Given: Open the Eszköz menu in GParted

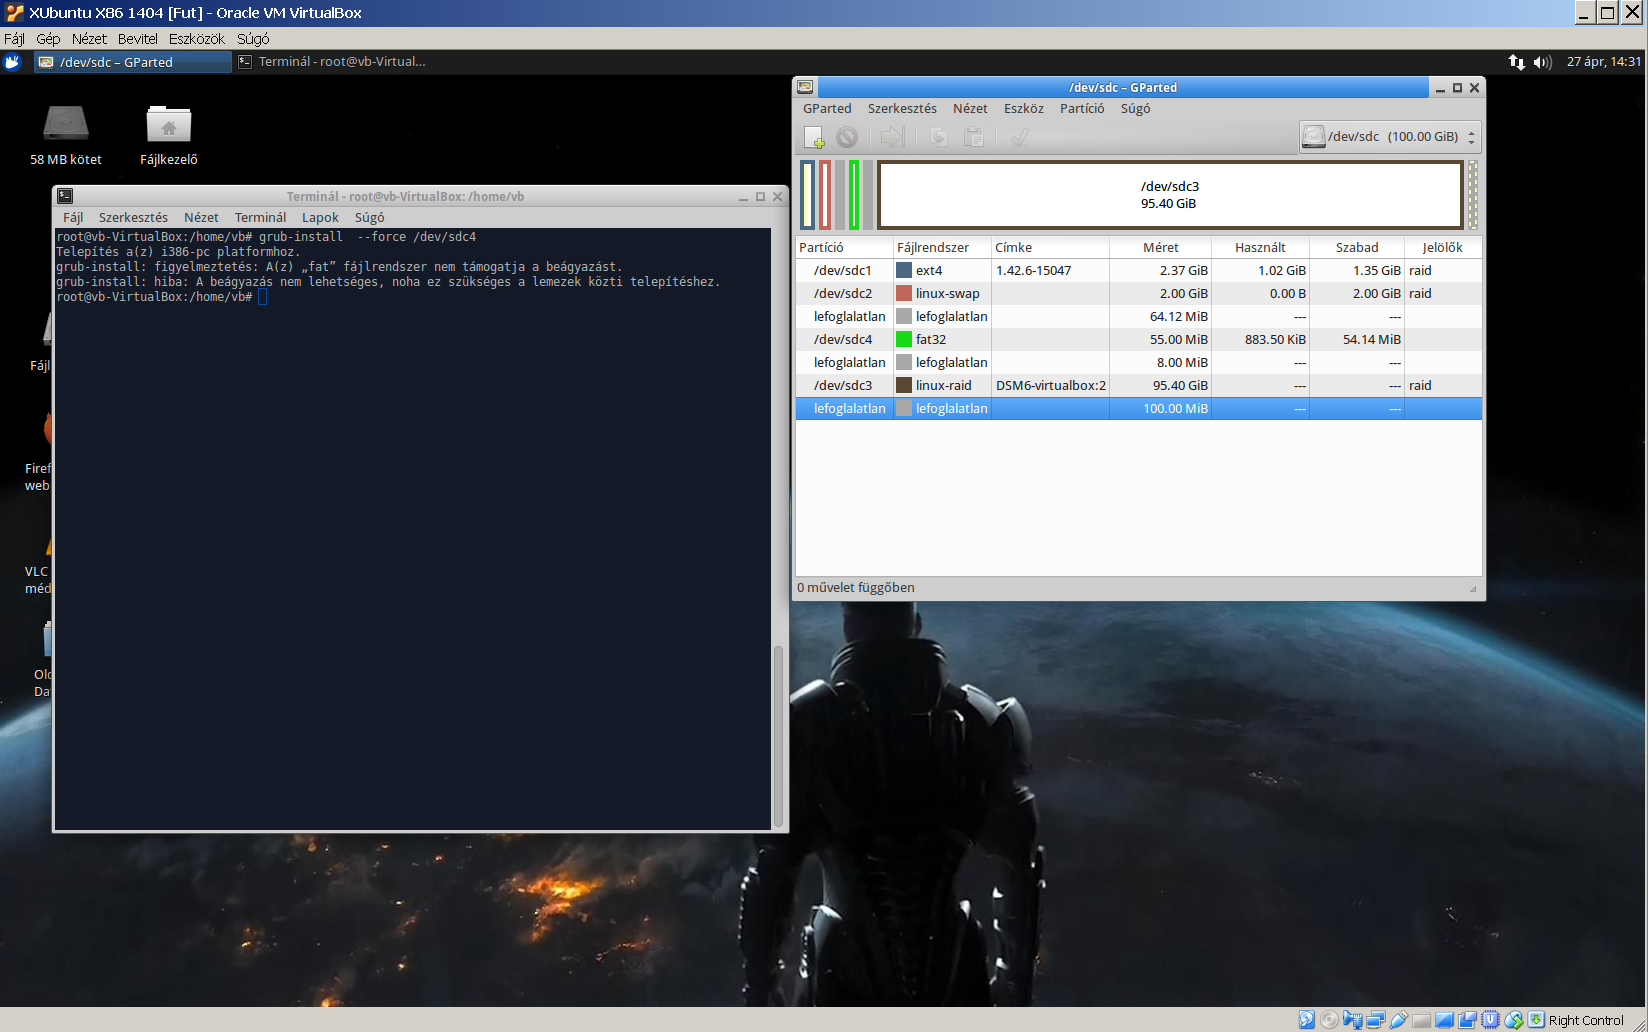Looking at the screenshot, I should coord(1024,109).
